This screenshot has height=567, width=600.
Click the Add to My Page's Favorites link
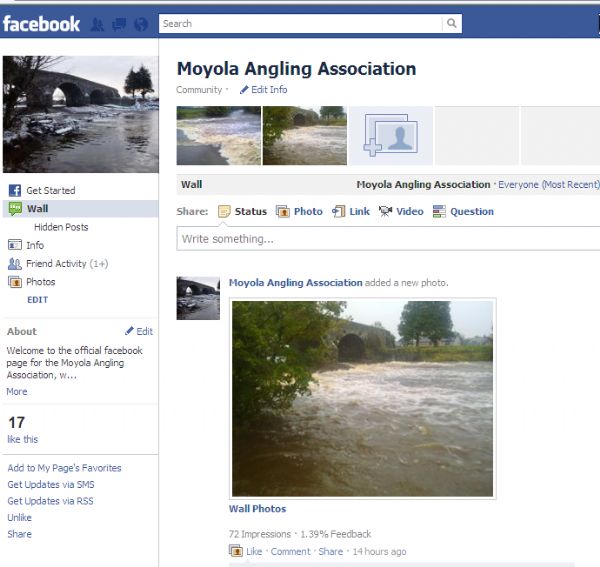point(64,468)
